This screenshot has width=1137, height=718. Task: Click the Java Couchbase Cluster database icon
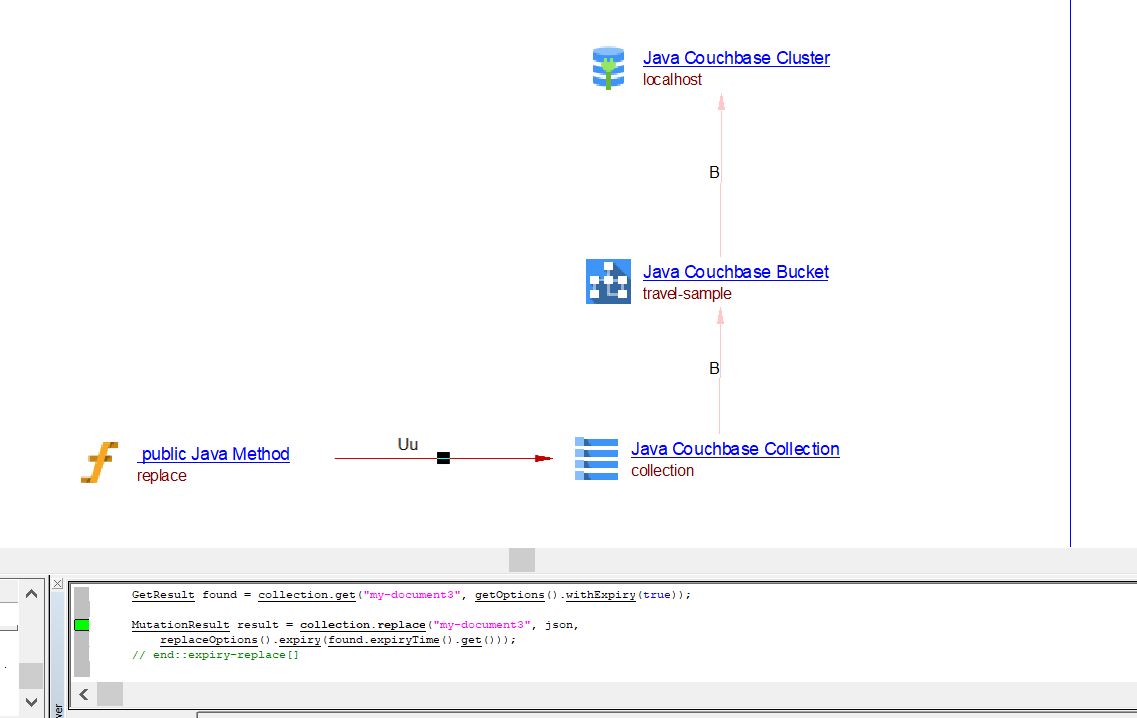click(608, 68)
